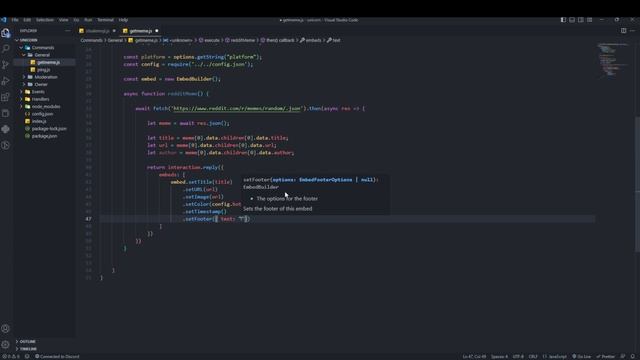Toggle Primary Side Bar visibility
Screen dimensions: 640x360
[x=563, y=20]
